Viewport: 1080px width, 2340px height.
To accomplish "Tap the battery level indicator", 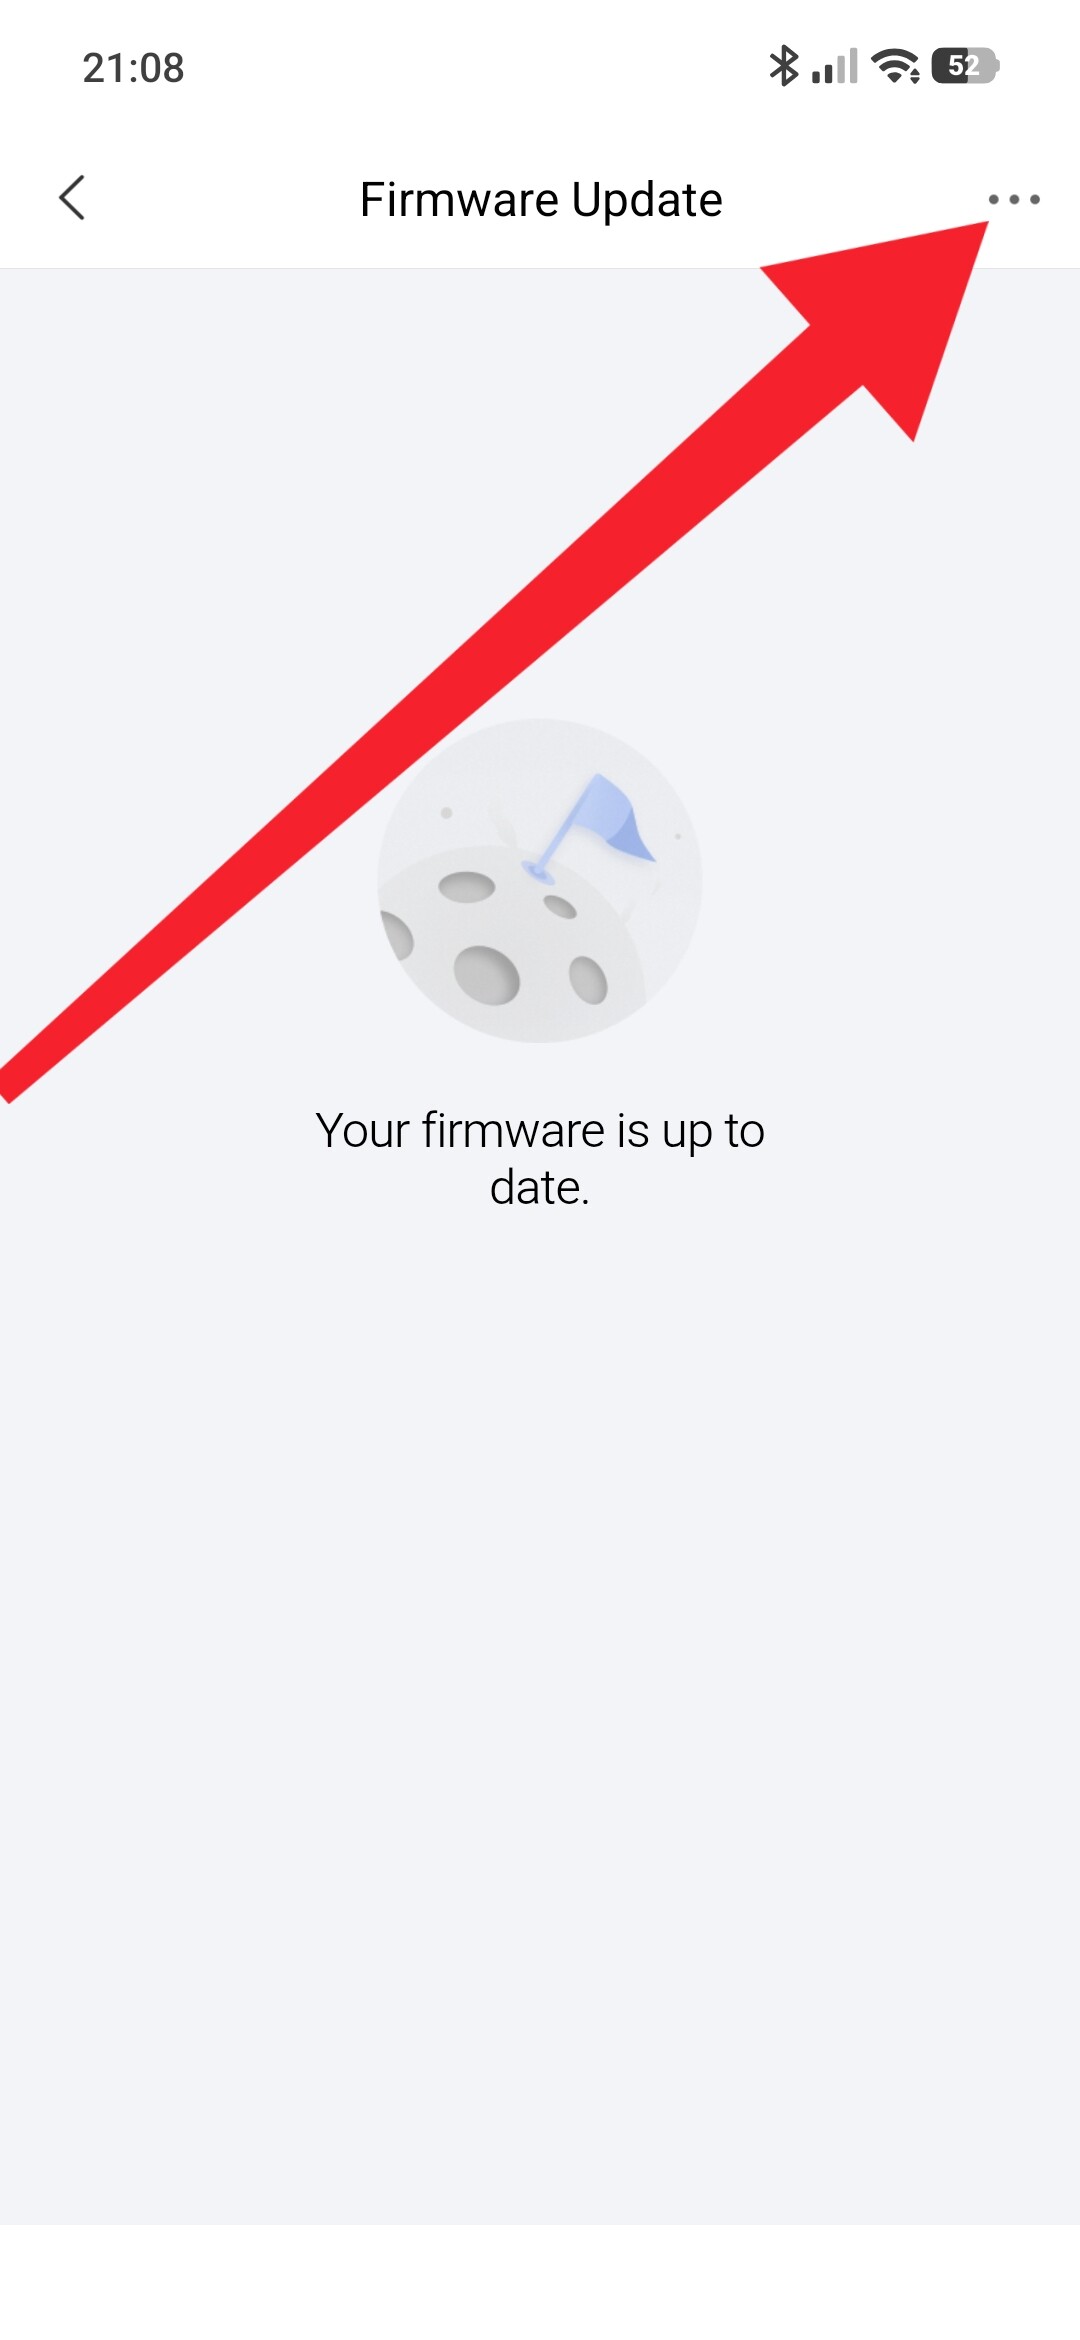I will pos(965,66).
